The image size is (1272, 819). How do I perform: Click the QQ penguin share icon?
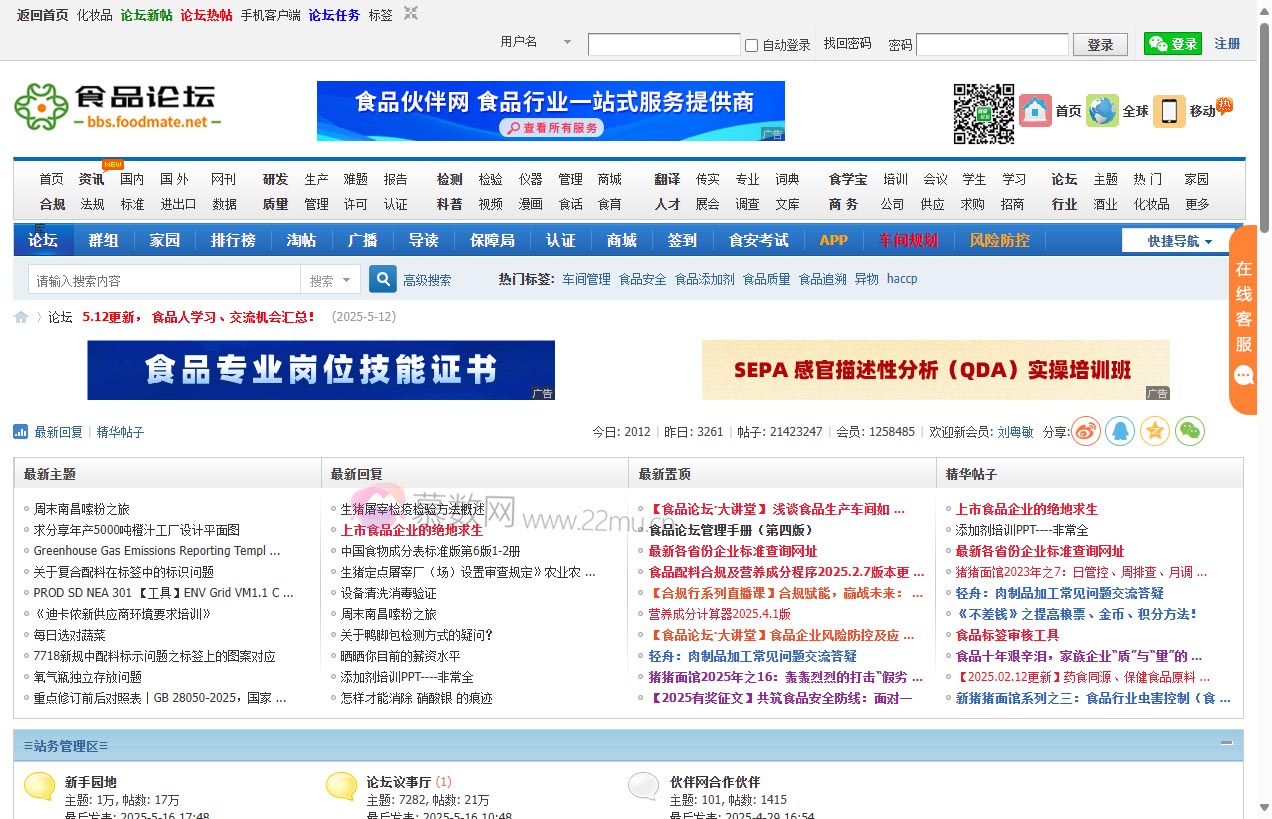(1120, 431)
